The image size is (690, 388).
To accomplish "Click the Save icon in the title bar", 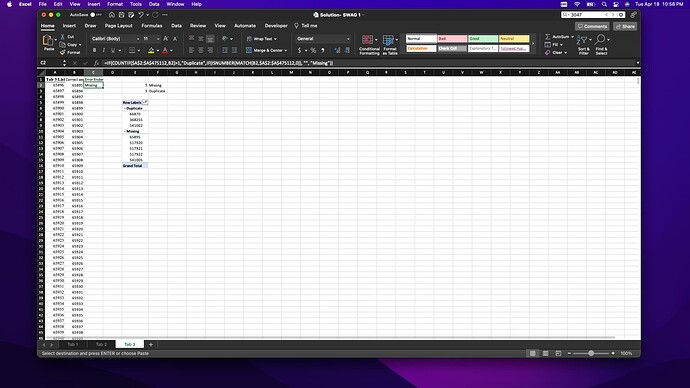I will click(121, 15).
